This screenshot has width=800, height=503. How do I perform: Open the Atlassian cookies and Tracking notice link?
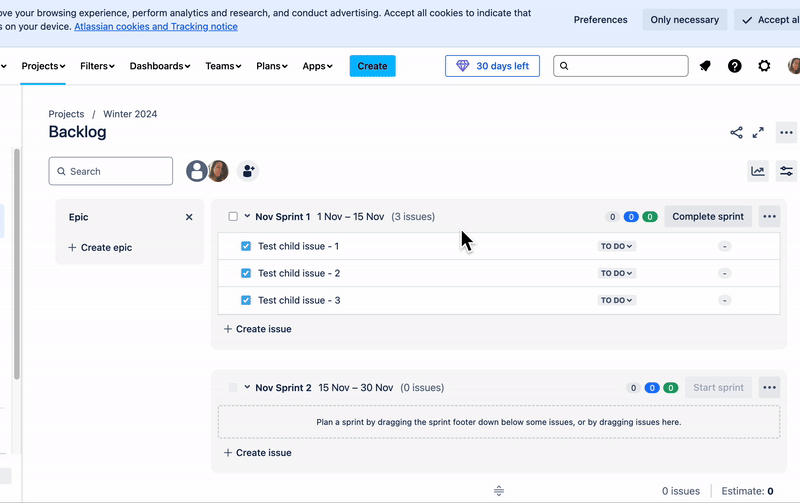[156, 26]
